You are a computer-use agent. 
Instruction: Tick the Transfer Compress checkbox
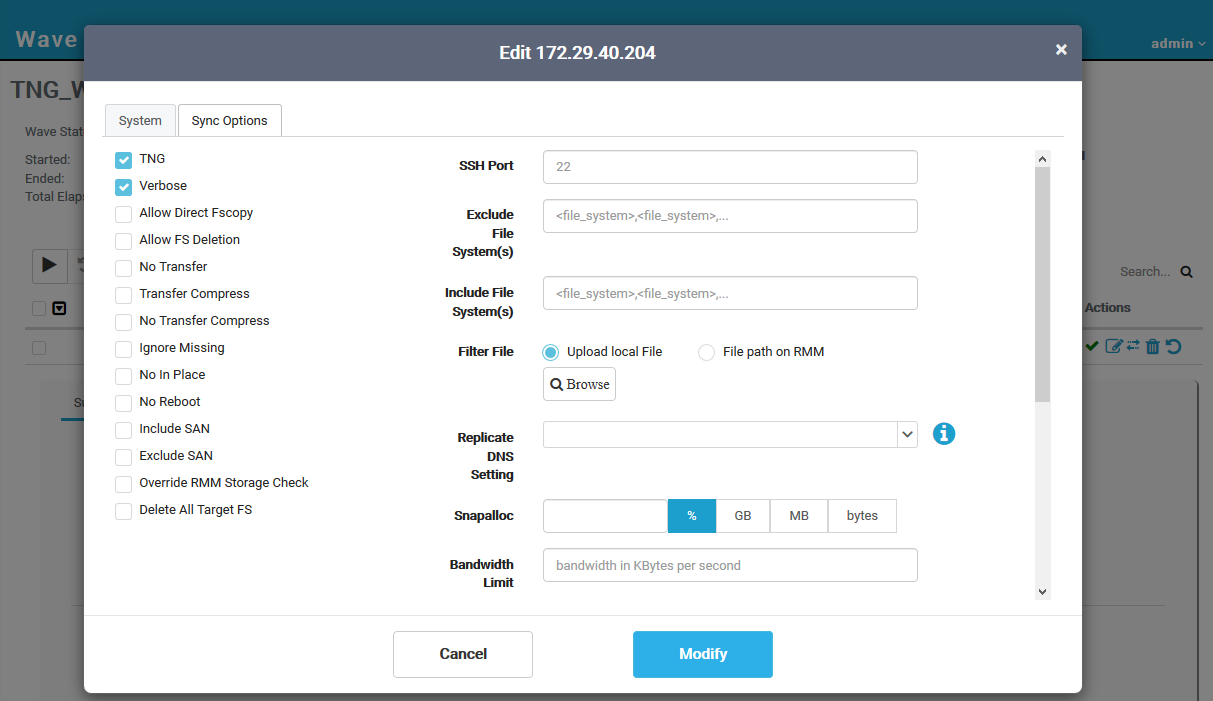[123, 294]
